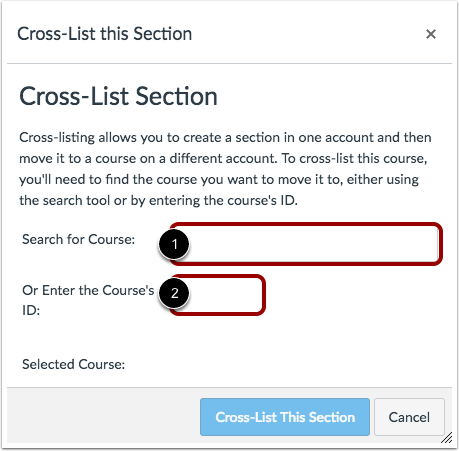This screenshot has width=459, height=451.
Task: Click blank space after 'Selected Course:' text
Action: (287, 364)
